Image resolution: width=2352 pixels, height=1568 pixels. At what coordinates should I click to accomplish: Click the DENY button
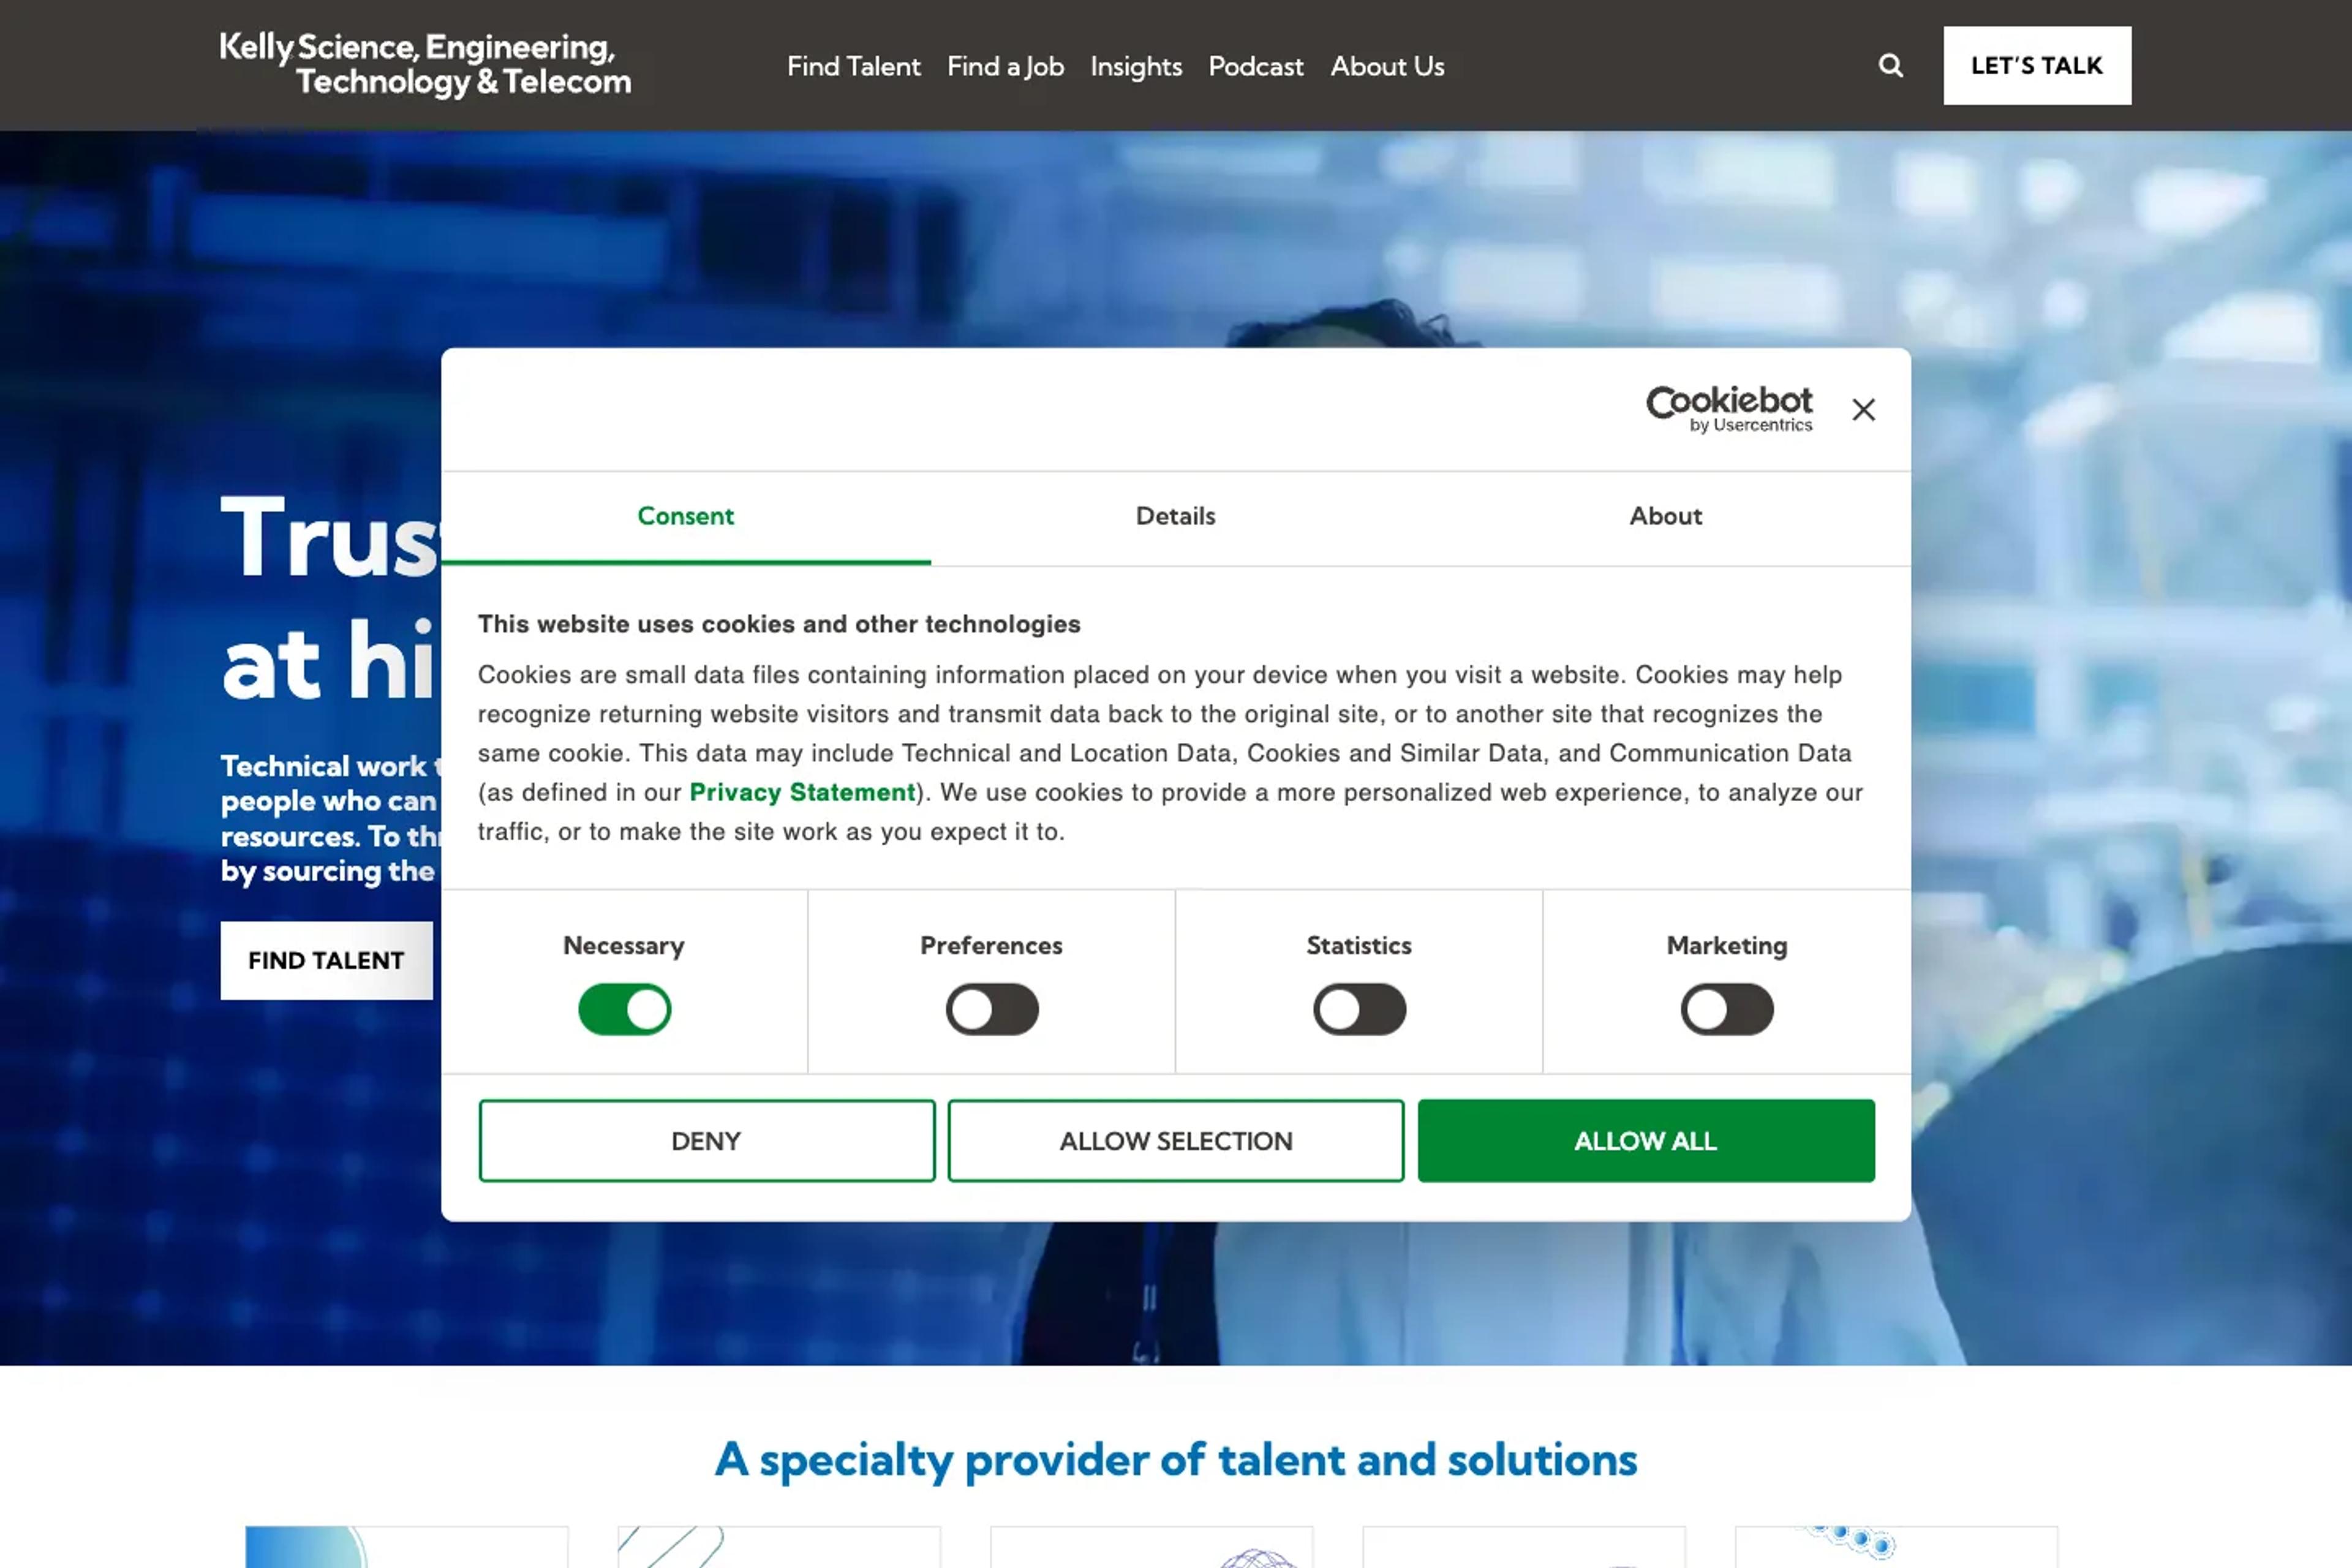coord(706,1141)
